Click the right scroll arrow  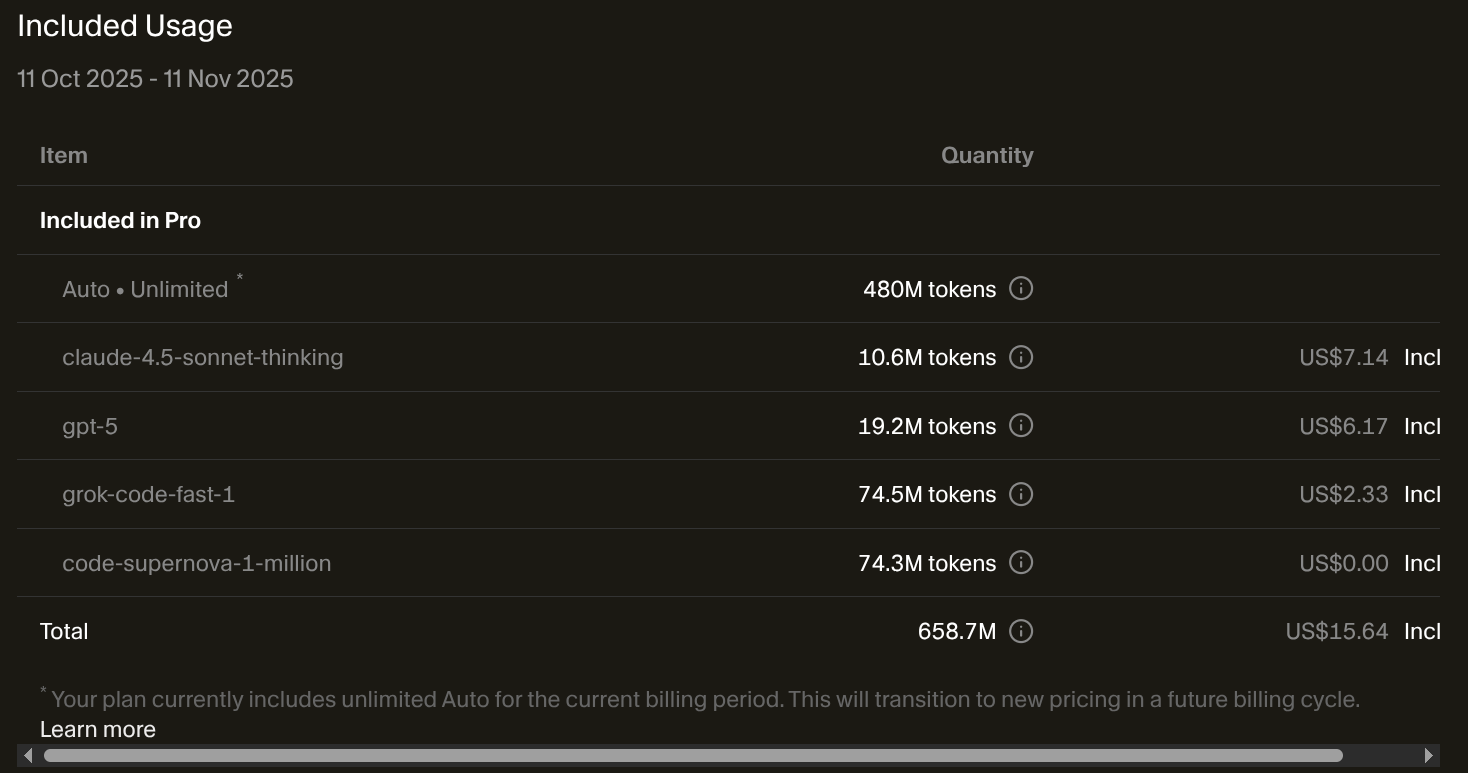point(1429,755)
